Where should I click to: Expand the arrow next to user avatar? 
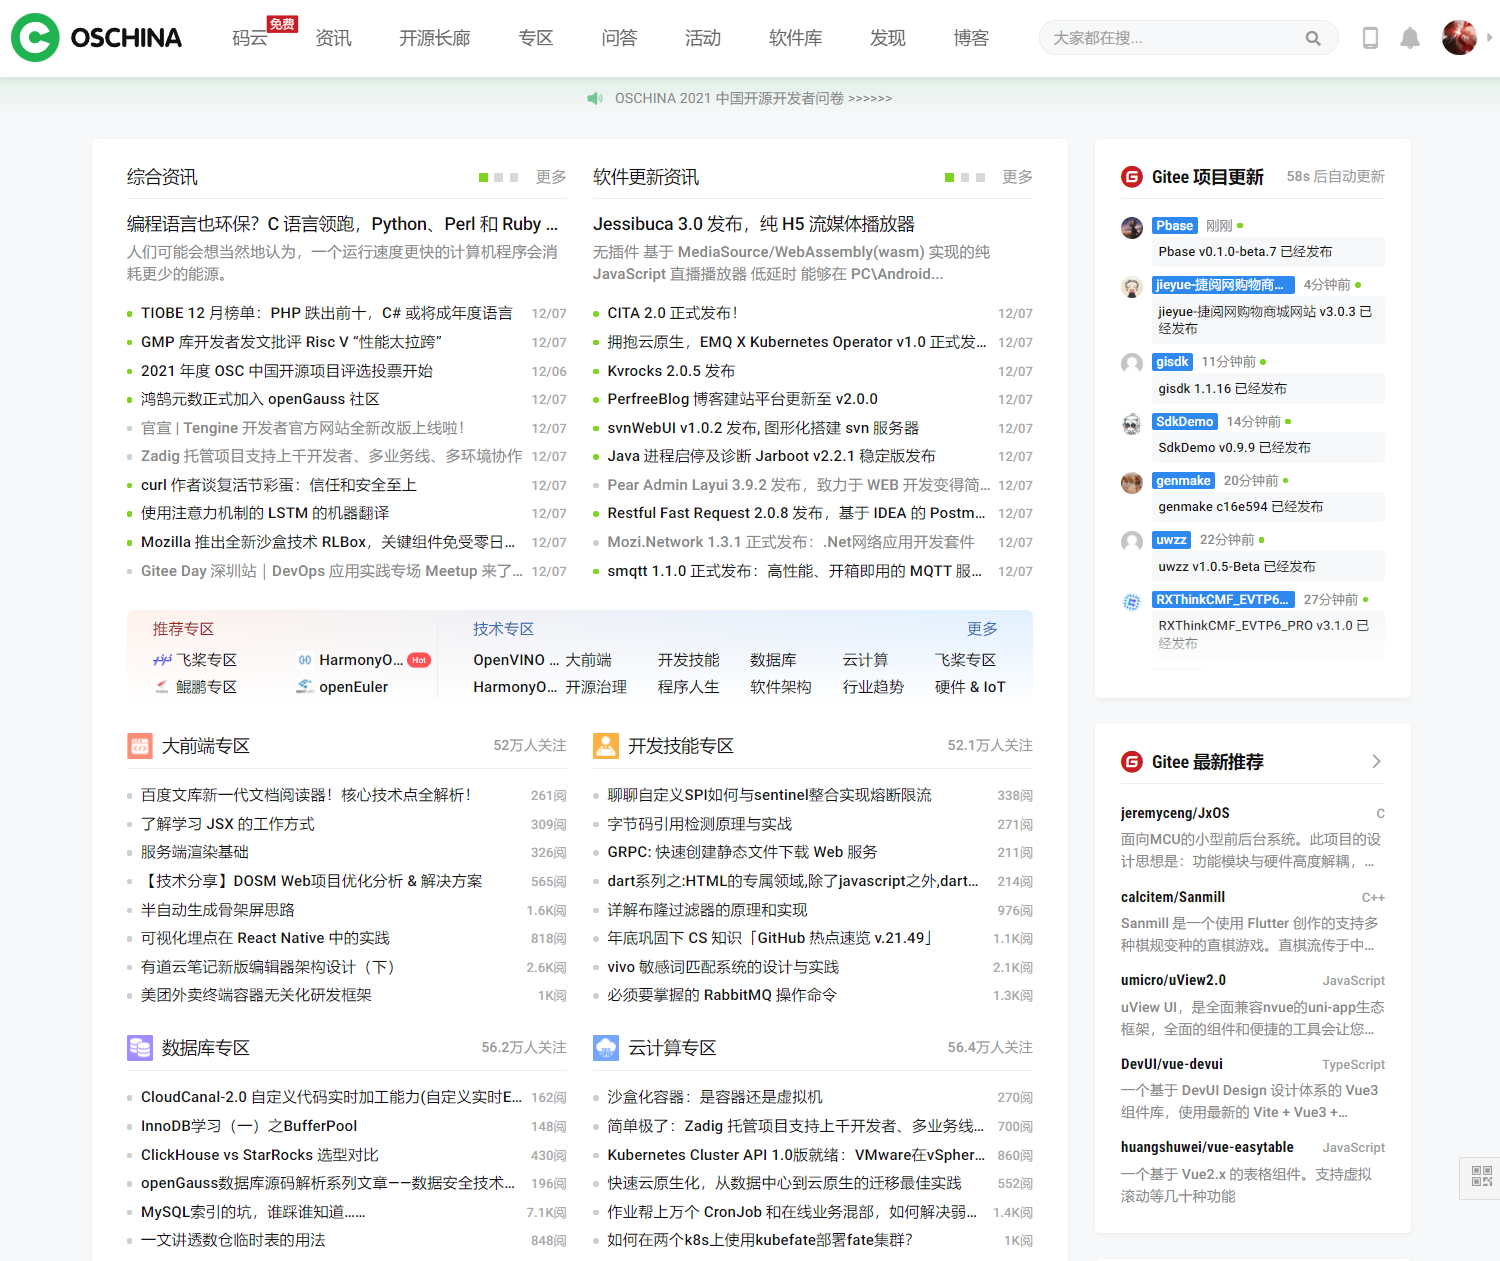(x=1489, y=38)
